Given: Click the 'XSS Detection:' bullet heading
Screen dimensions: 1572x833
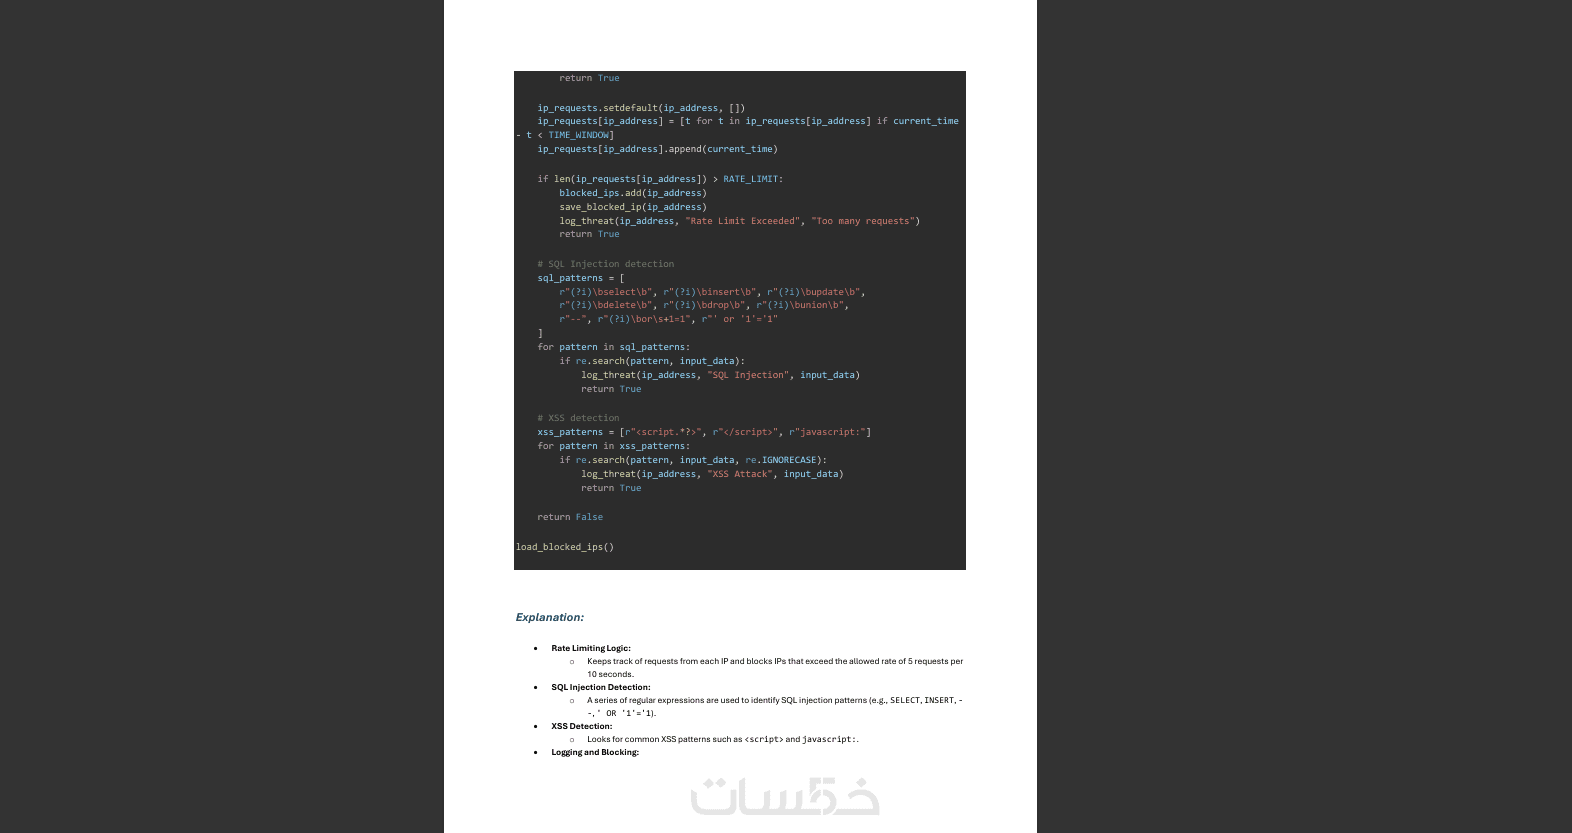Looking at the screenshot, I should click(x=582, y=726).
